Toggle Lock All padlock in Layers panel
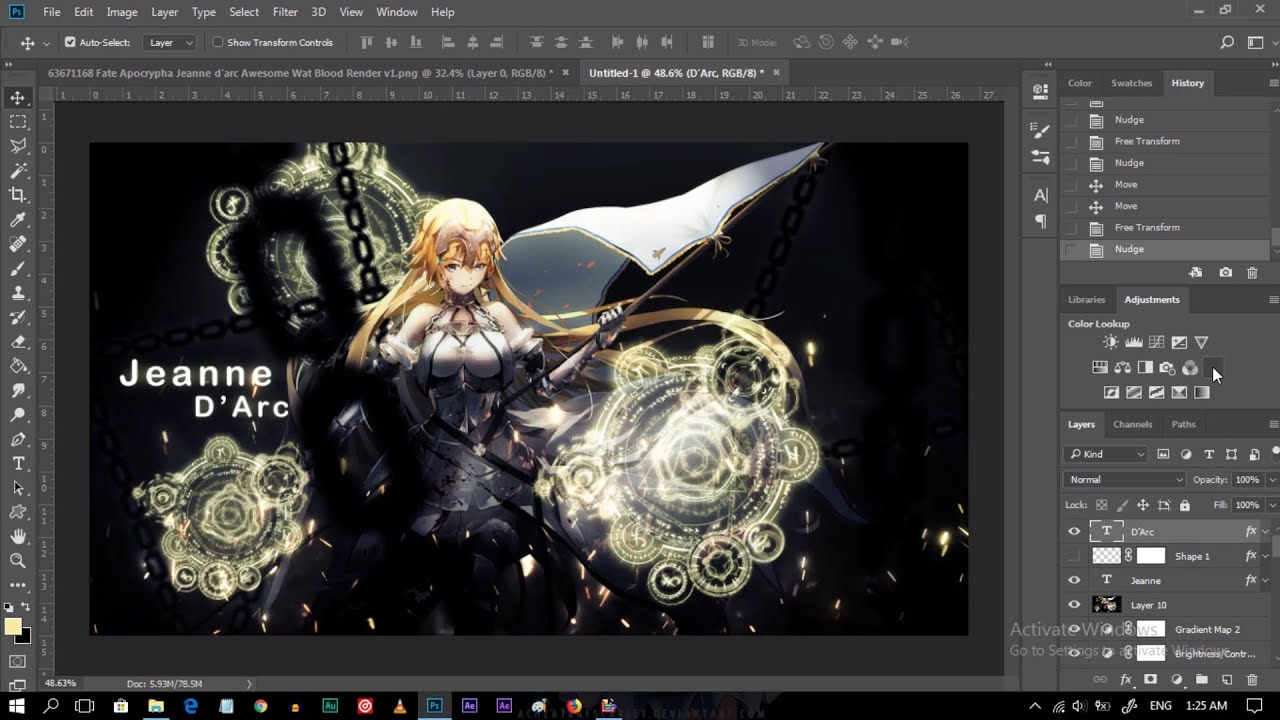 [x=1185, y=505]
